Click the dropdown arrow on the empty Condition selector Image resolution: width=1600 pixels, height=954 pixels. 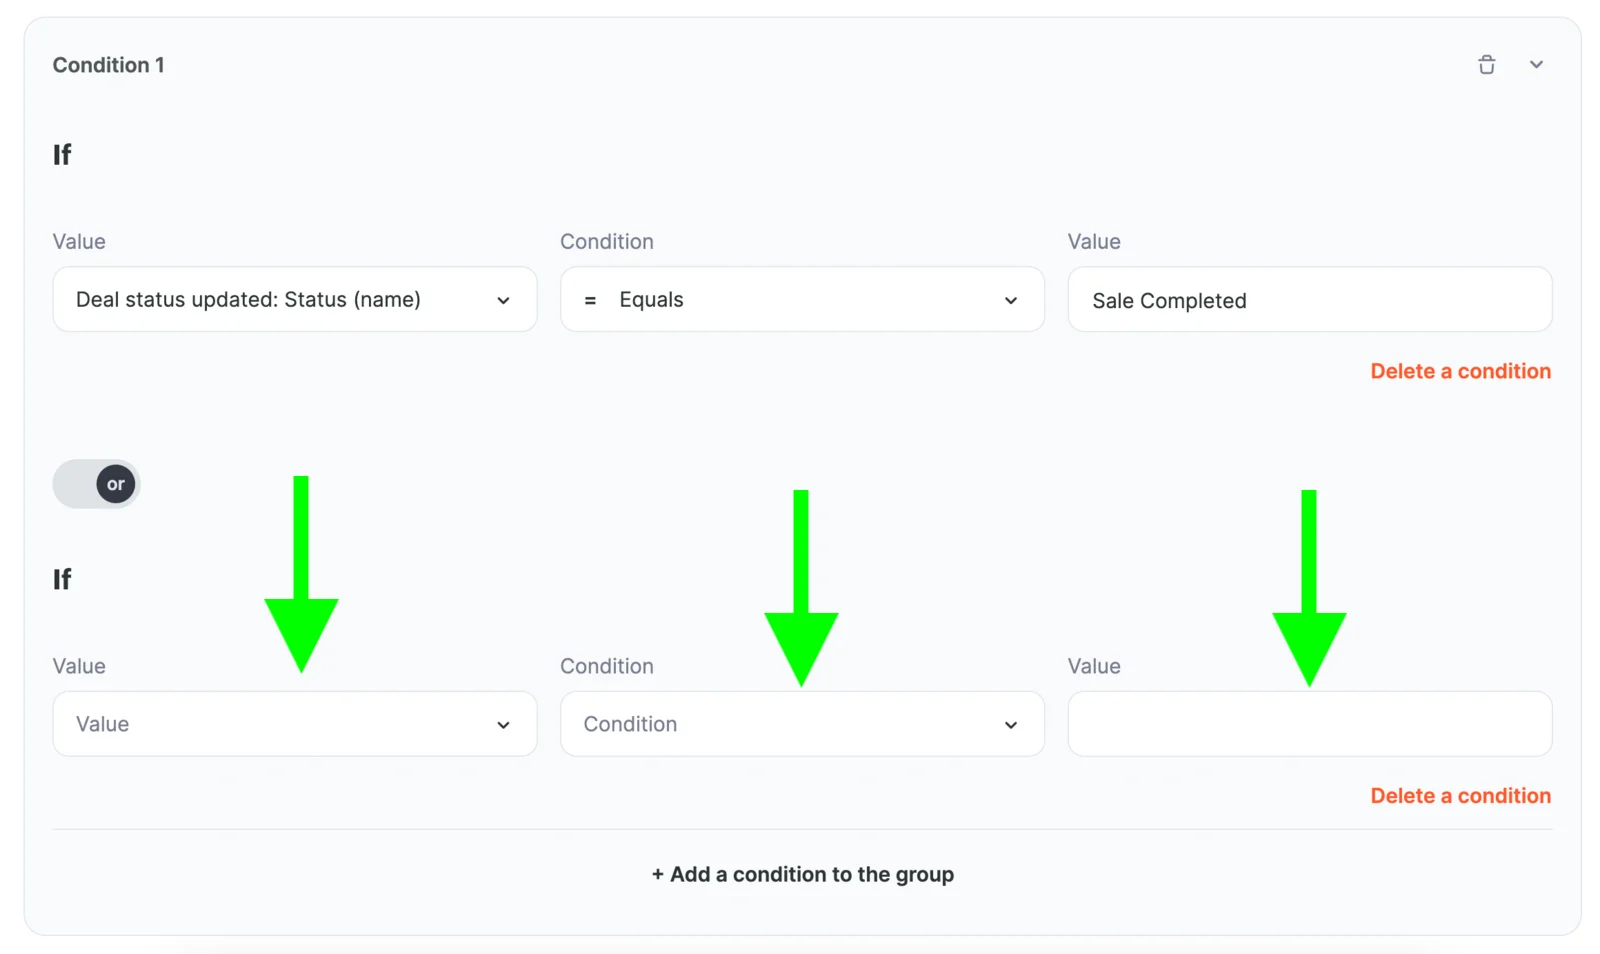[x=1011, y=724]
